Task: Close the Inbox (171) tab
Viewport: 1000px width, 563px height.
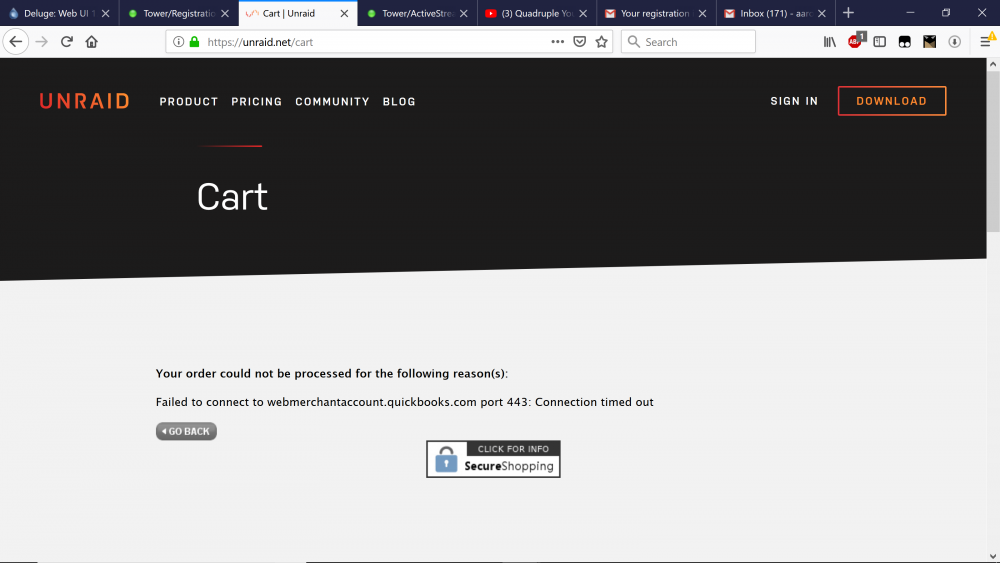Action: pos(822,13)
